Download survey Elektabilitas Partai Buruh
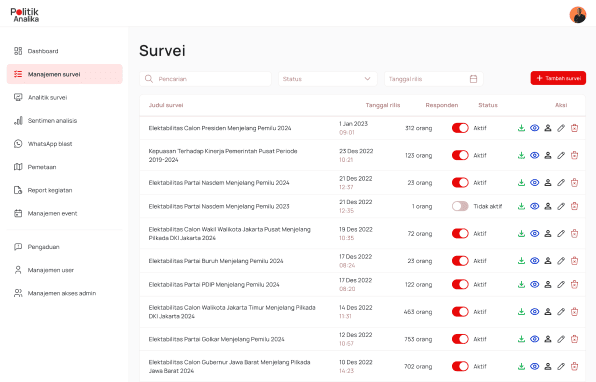Screen dimensions: 596x382 [521, 261]
